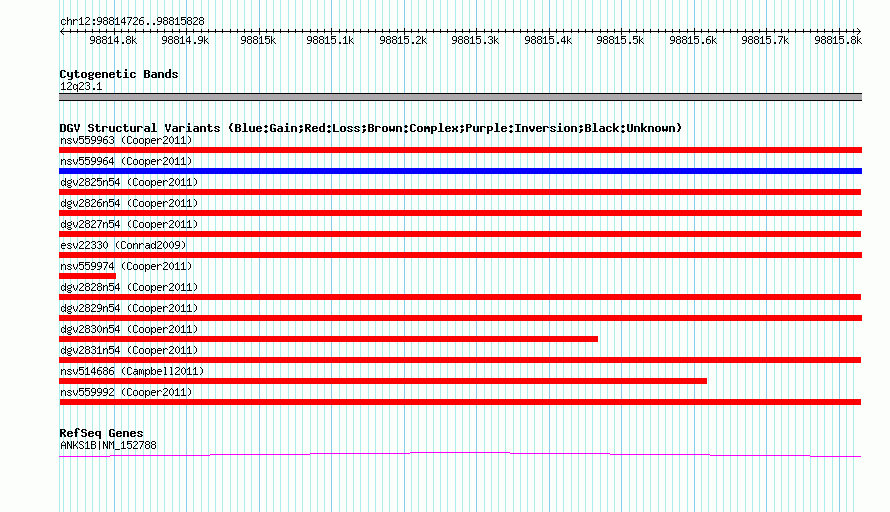
Task: Select the short red nsv559974 bar
Action: tap(87, 276)
